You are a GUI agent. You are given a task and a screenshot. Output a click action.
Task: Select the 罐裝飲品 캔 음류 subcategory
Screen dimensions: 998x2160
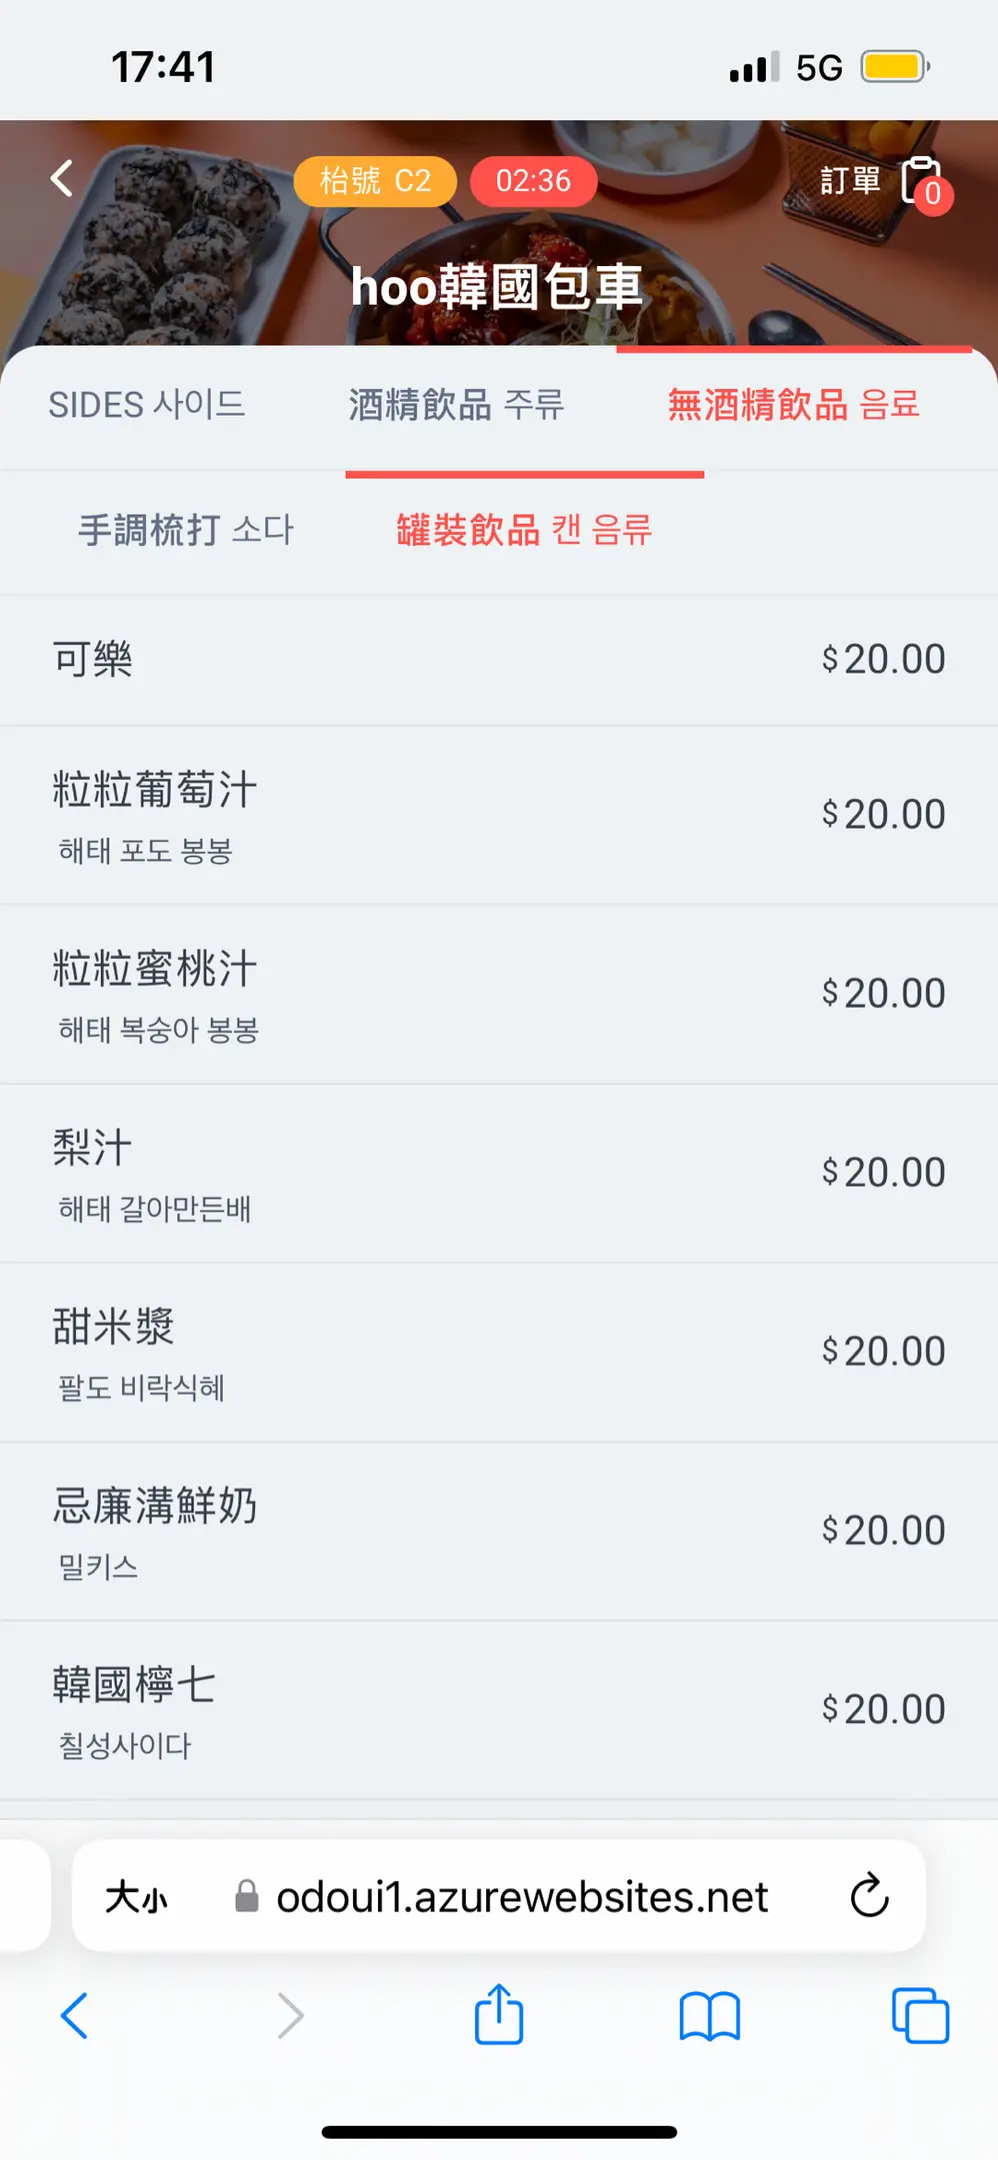coord(524,530)
